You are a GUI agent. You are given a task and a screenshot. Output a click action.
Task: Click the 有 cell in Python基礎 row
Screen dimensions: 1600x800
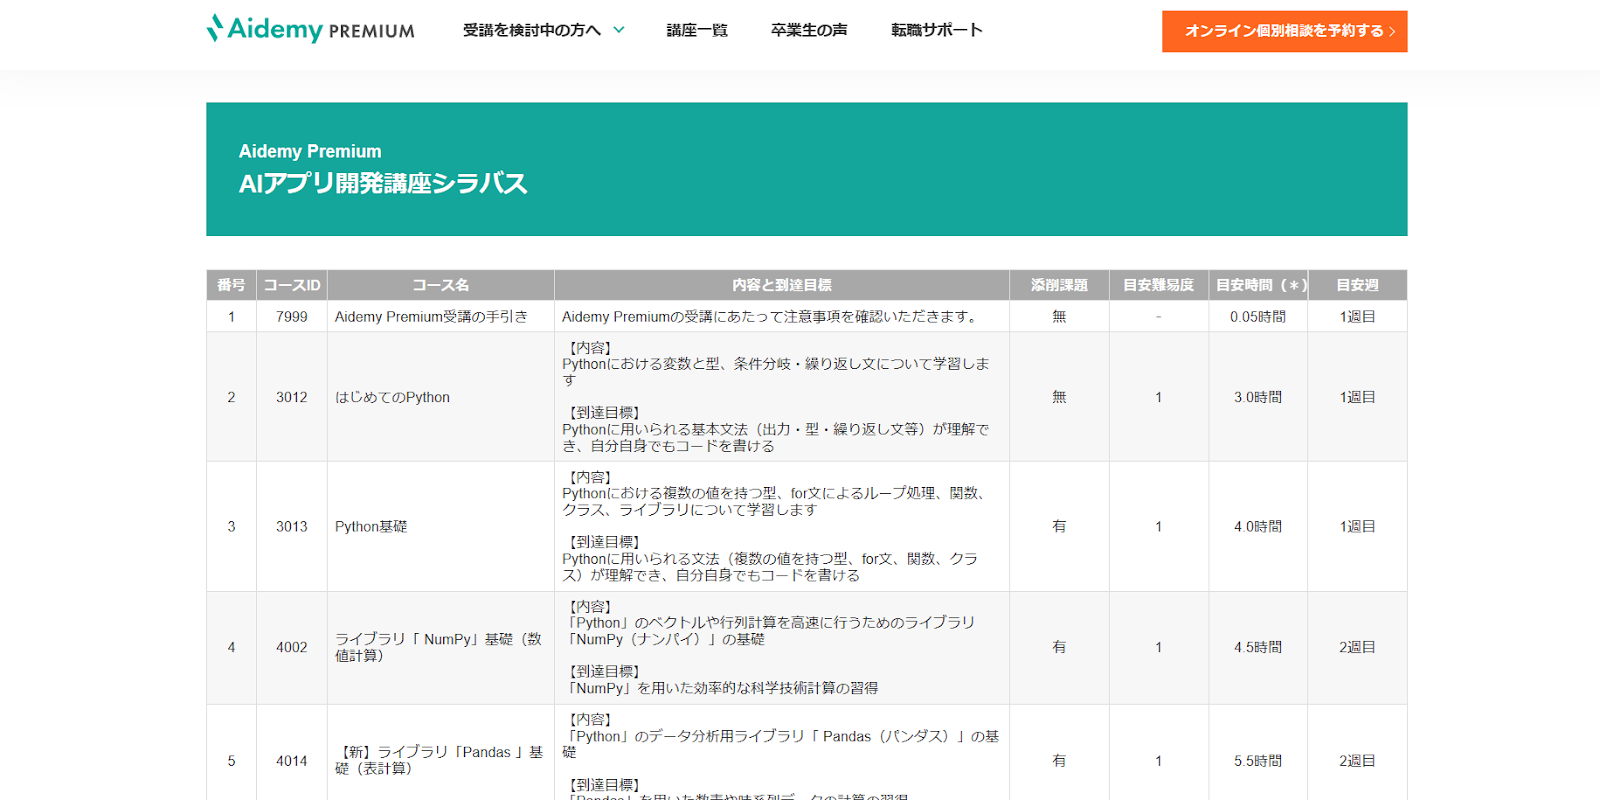[x=1059, y=526]
